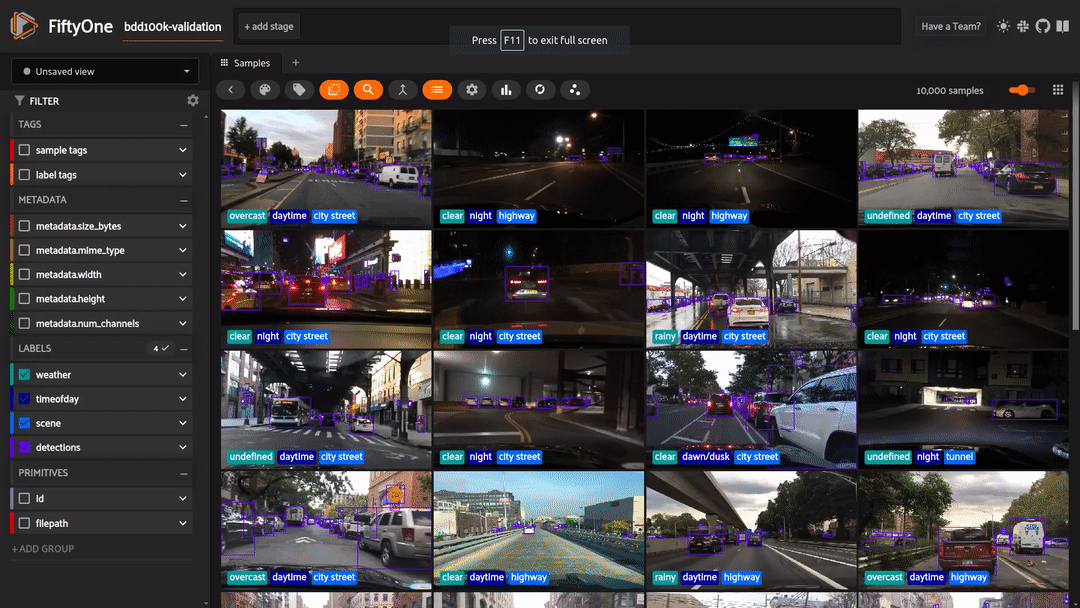1080x608 pixels.
Task: Adjust the orange grid zoom slider
Action: pyautogui.click(x=1021, y=90)
